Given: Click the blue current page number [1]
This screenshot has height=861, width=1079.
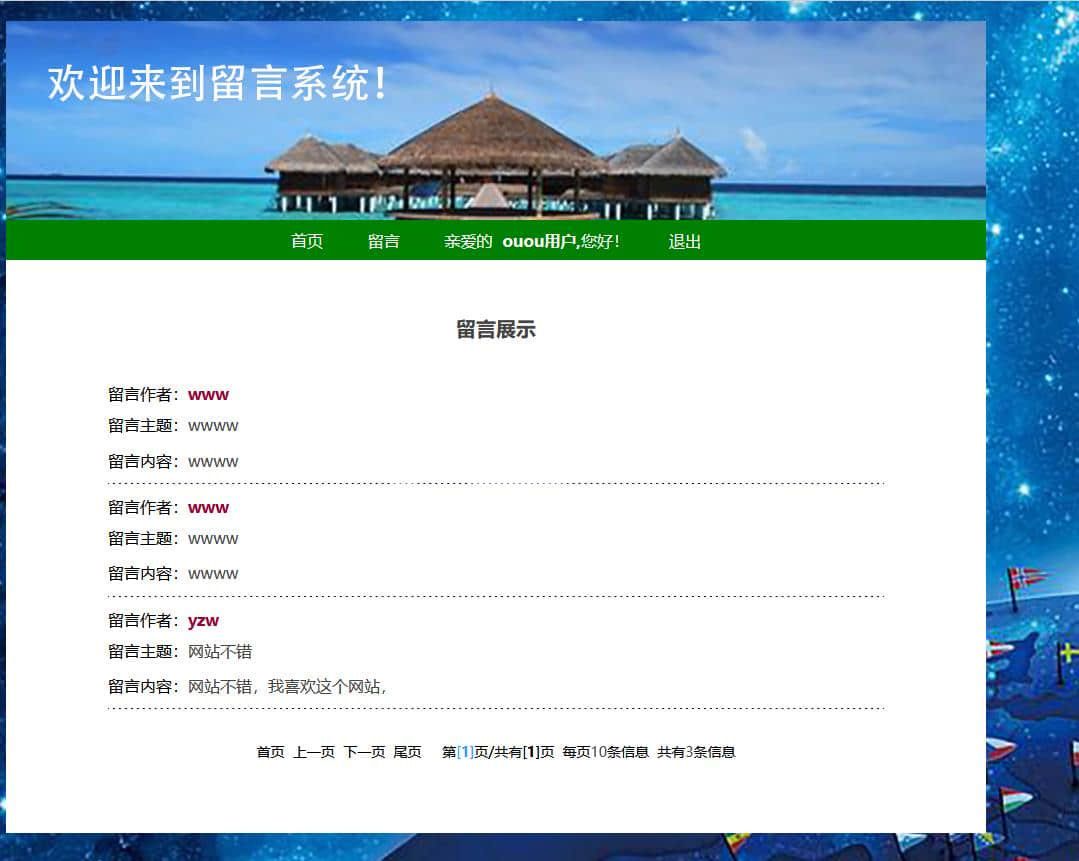Looking at the screenshot, I should pyautogui.click(x=465, y=752).
